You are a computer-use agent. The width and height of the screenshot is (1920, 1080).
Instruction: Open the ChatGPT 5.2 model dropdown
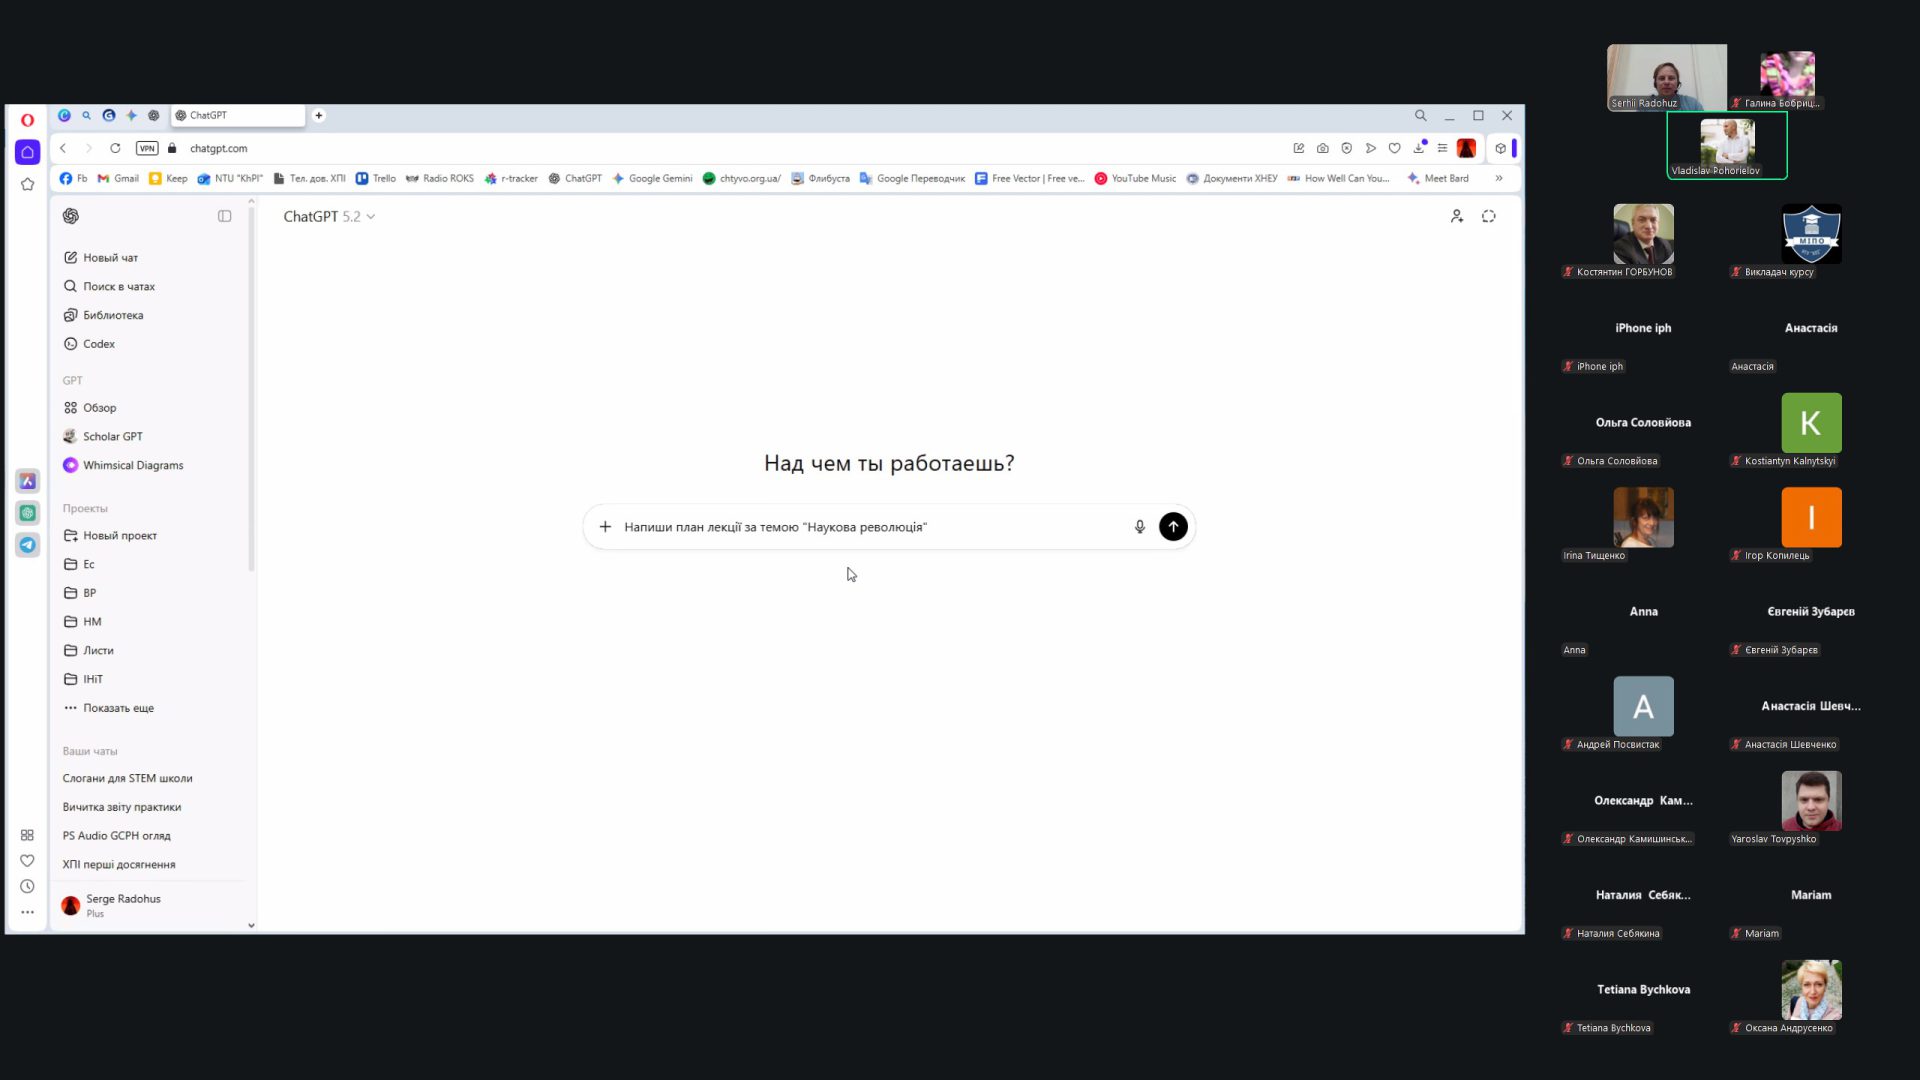329,216
